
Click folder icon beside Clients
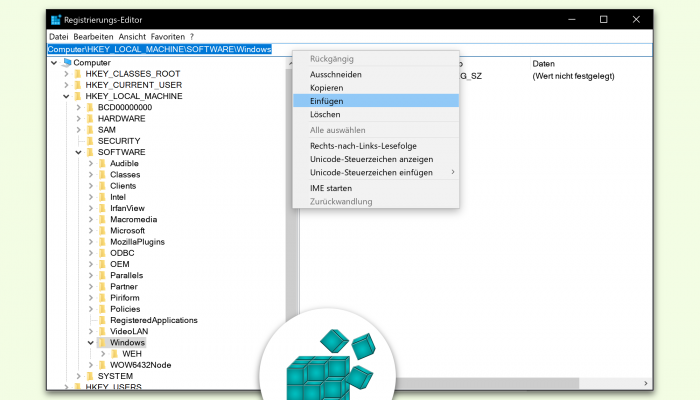click(x=103, y=186)
